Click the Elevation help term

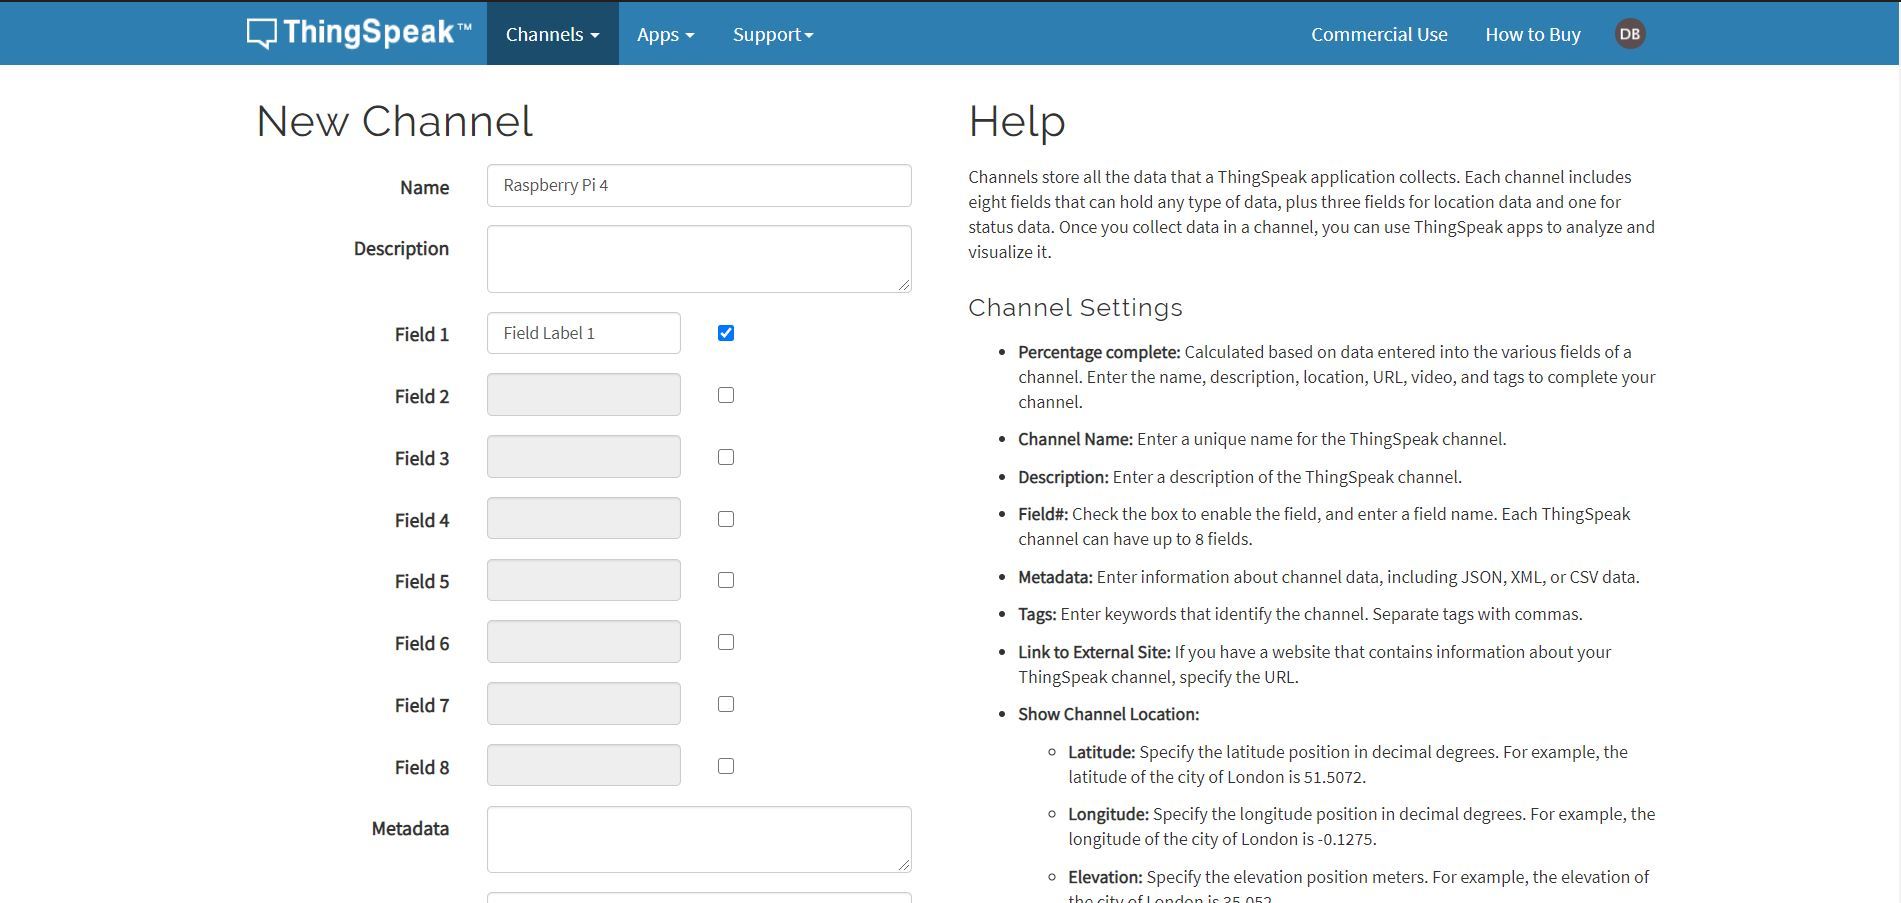[1105, 877]
